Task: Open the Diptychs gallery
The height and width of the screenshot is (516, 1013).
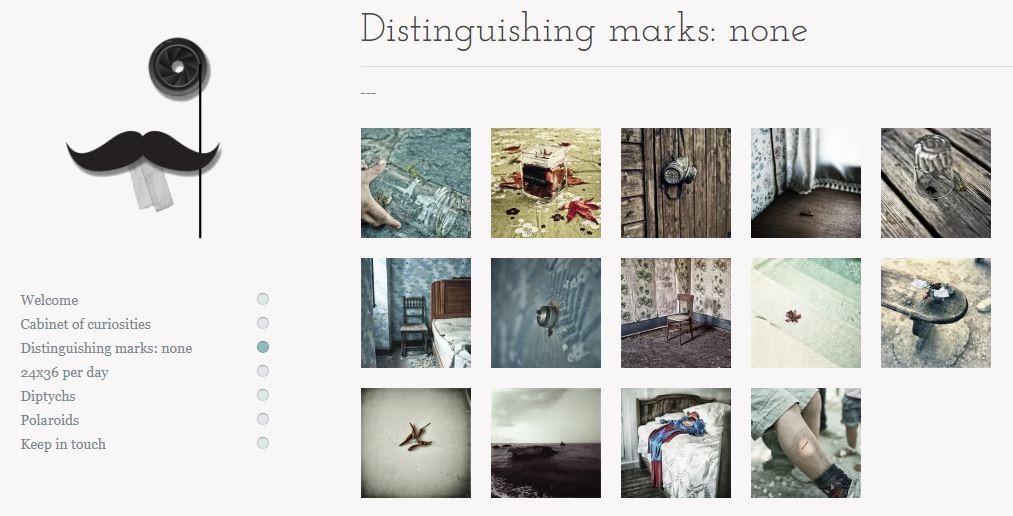Action: pos(48,397)
